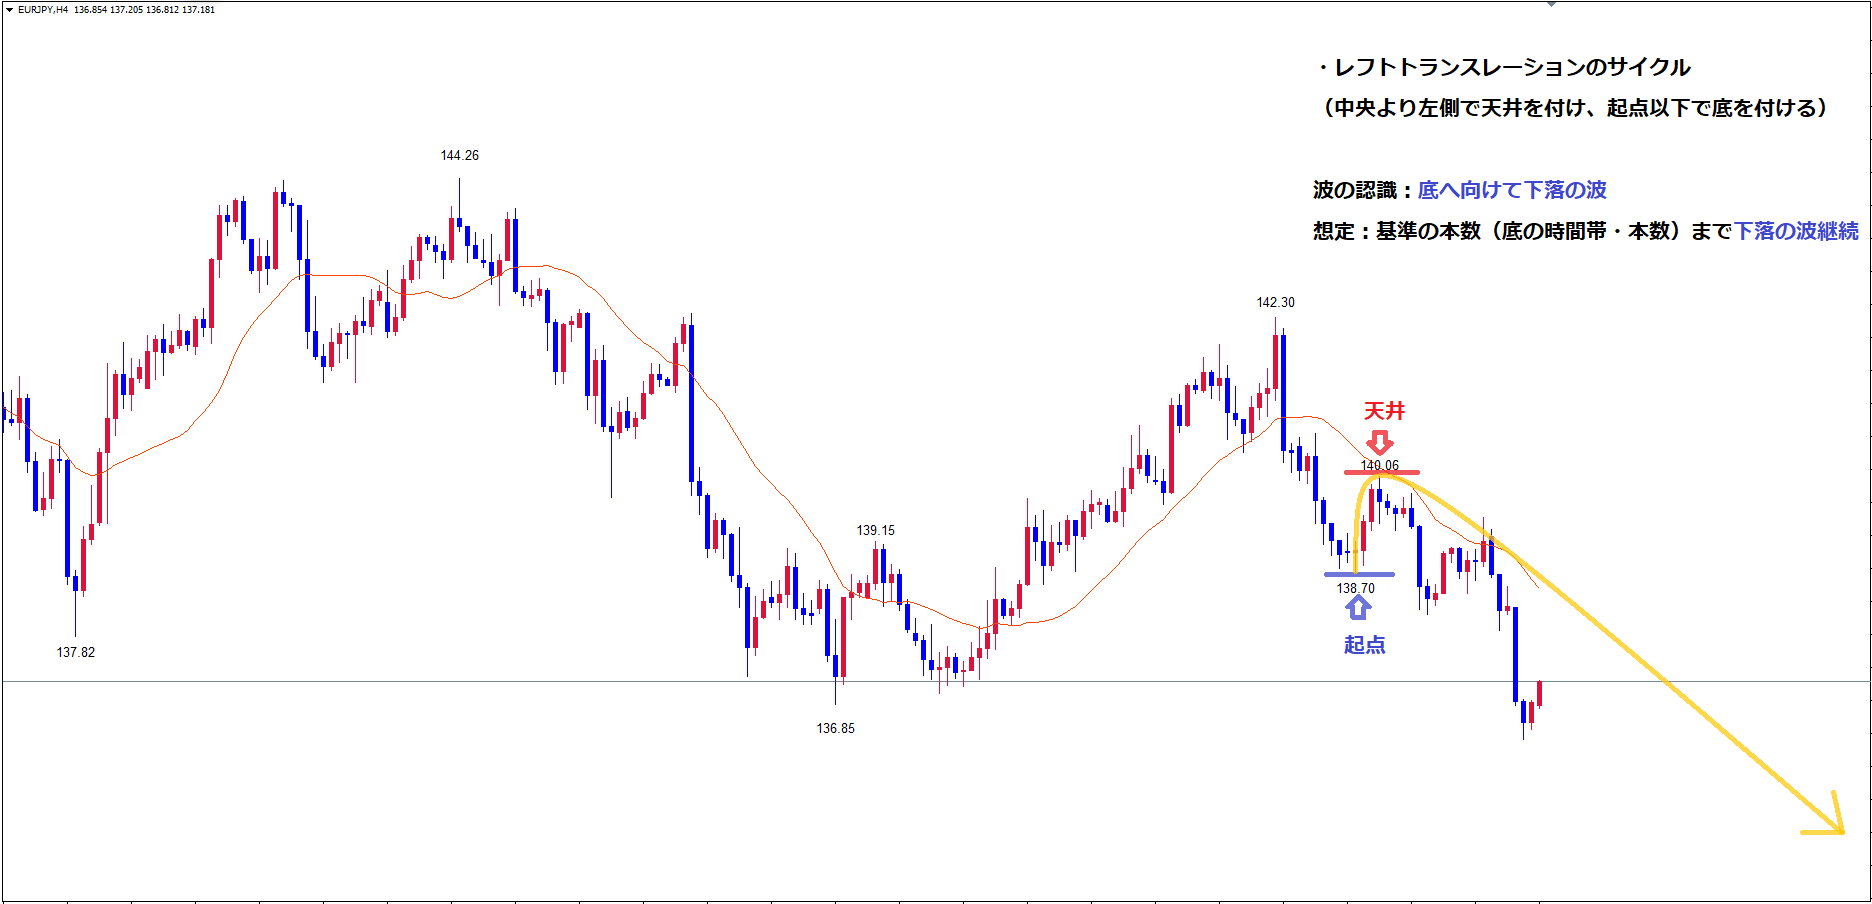Click the red down arrow below 天井
This screenshot has width=1872, height=904.
coord(1379,442)
